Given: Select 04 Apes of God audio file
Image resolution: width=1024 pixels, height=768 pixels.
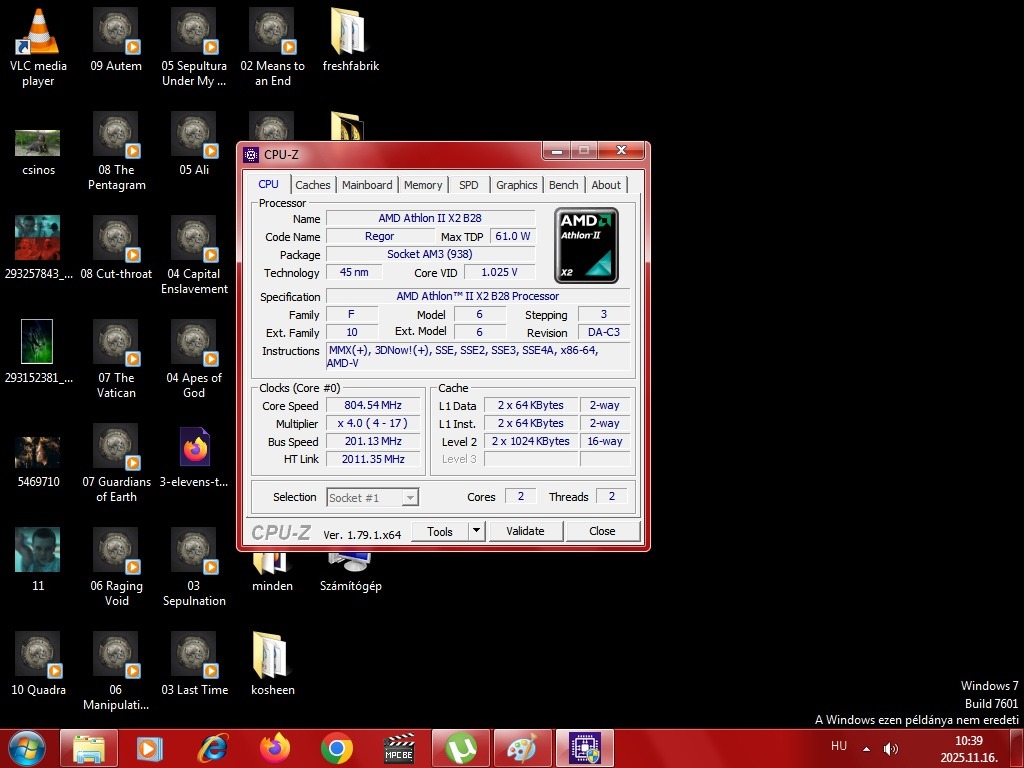Looking at the screenshot, I should tap(194, 359).
